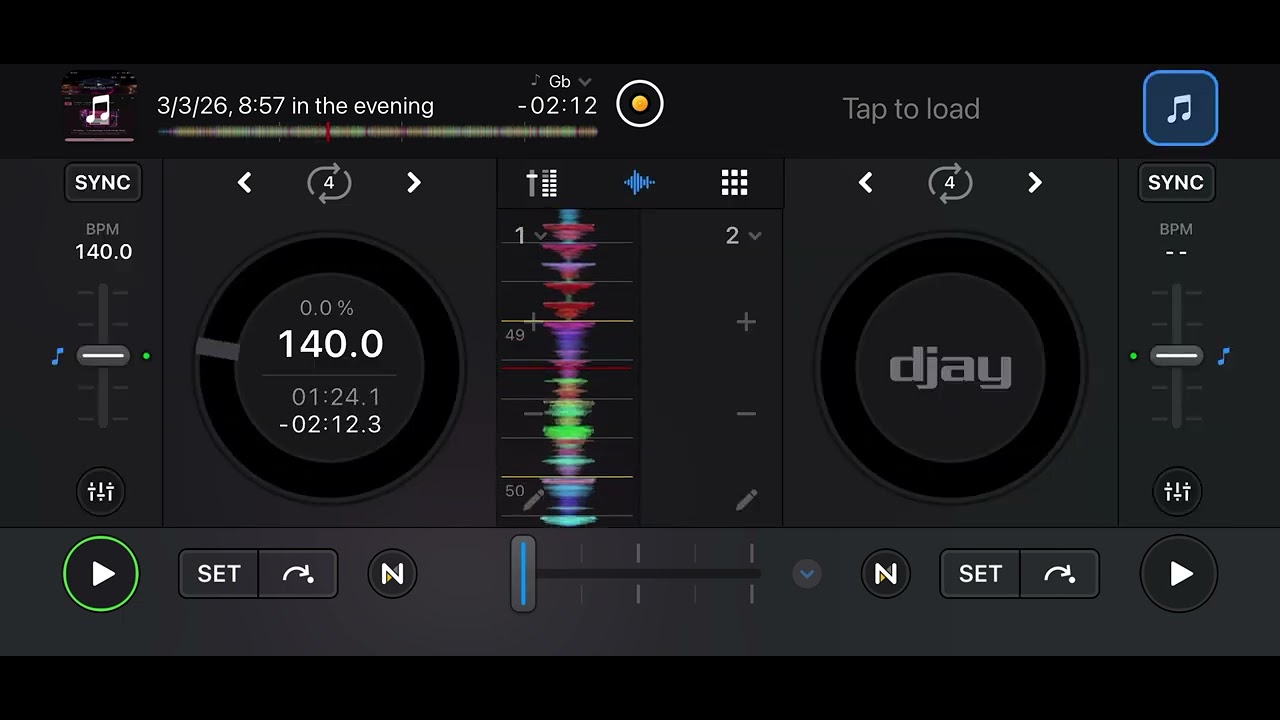Toggle Neural Mix on left deck

pyautogui.click(x=392, y=574)
